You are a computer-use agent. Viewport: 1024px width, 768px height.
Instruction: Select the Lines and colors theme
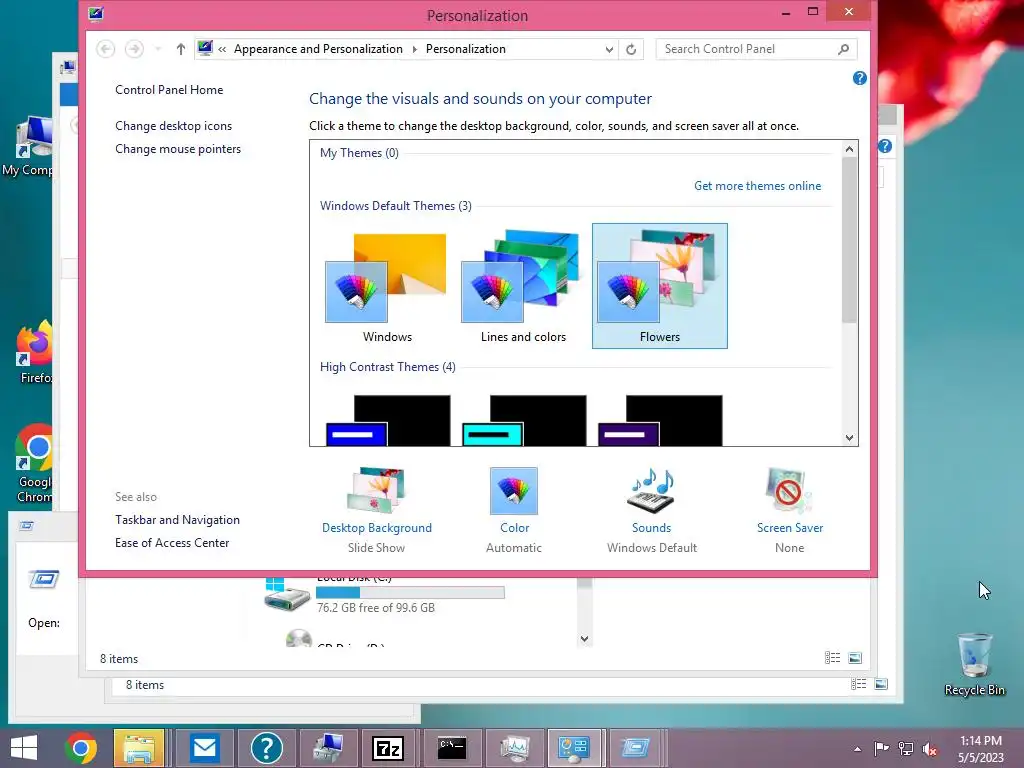tap(523, 286)
